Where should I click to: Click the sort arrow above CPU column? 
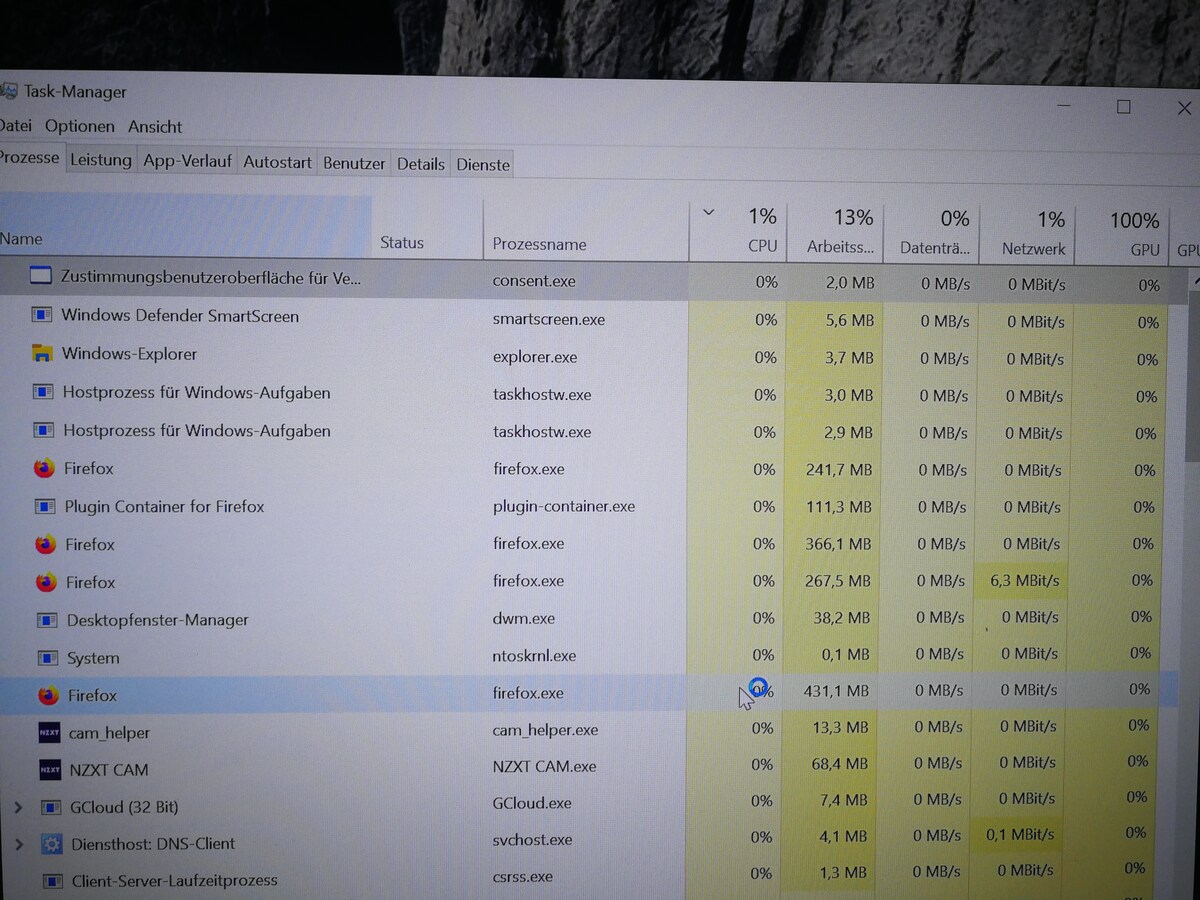[709, 213]
